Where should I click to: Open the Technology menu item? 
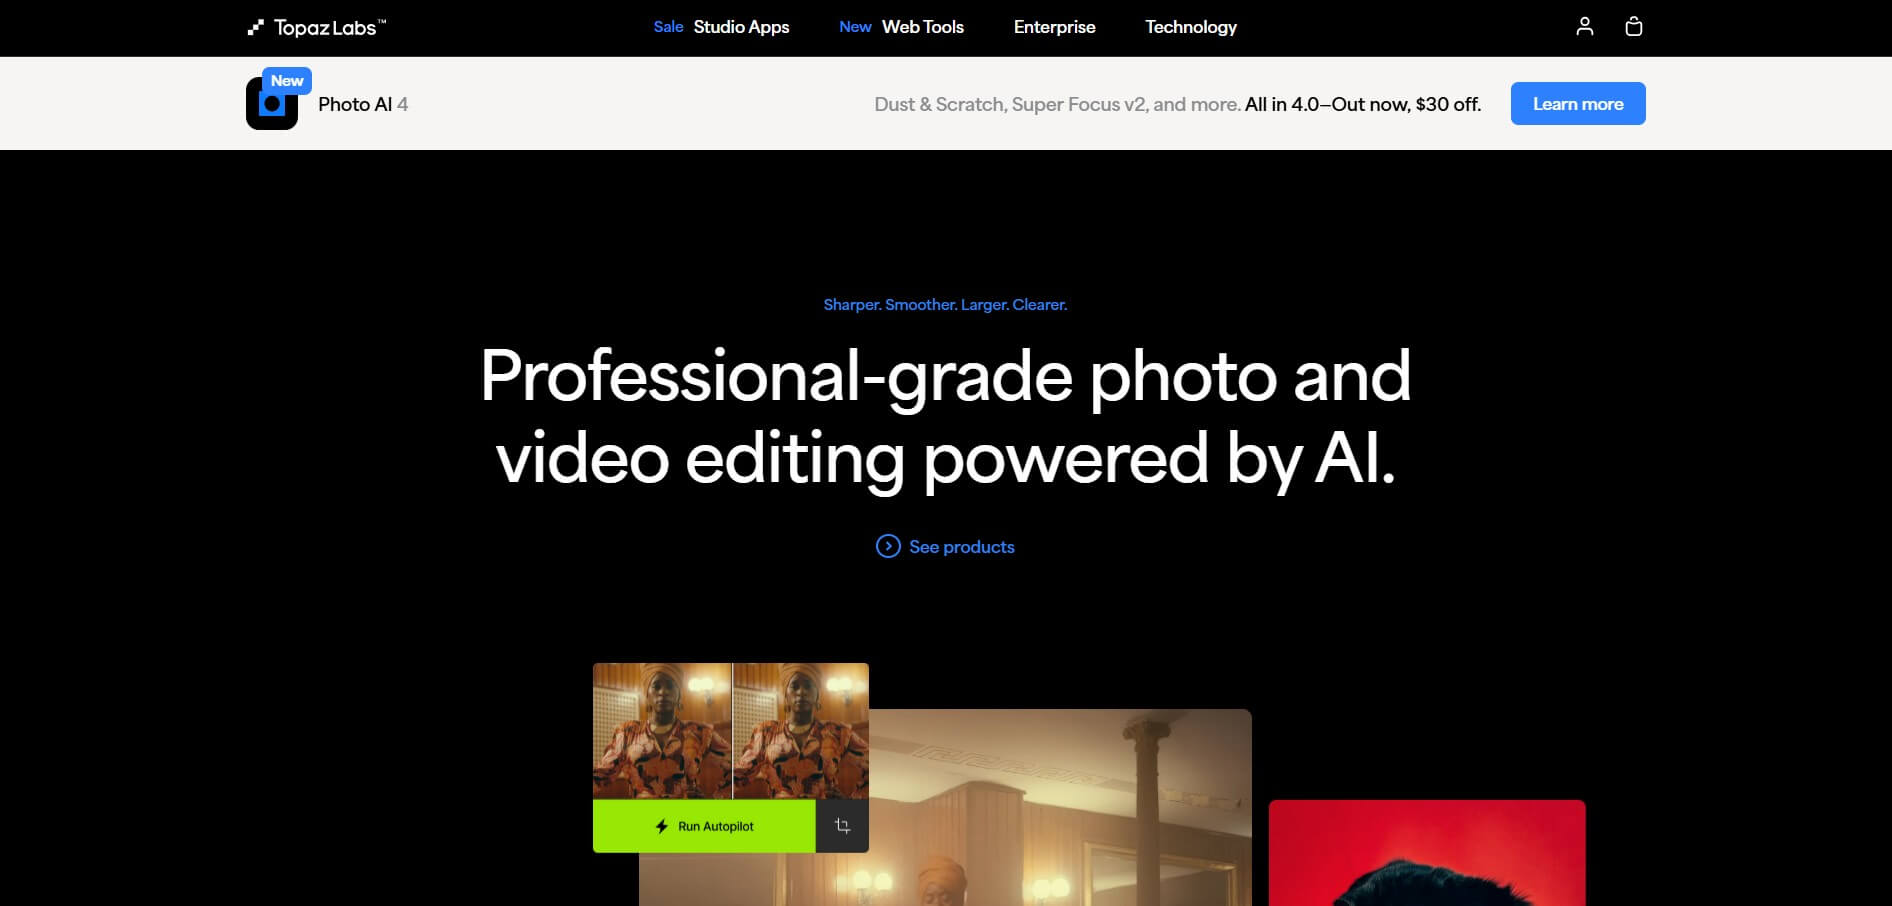click(1191, 27)
